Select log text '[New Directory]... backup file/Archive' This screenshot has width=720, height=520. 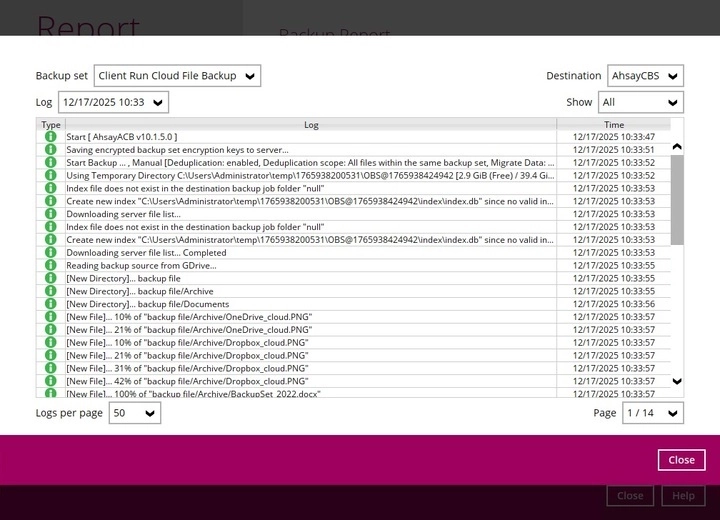pos(140,291)
